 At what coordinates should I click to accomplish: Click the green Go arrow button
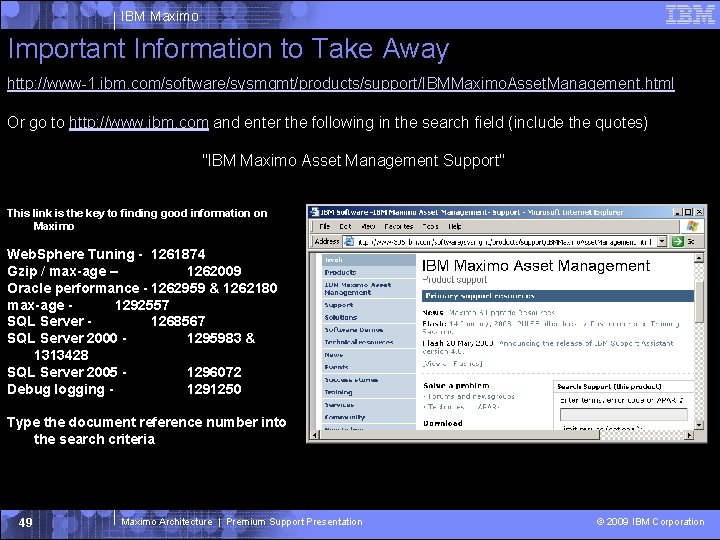pos(678,241)
